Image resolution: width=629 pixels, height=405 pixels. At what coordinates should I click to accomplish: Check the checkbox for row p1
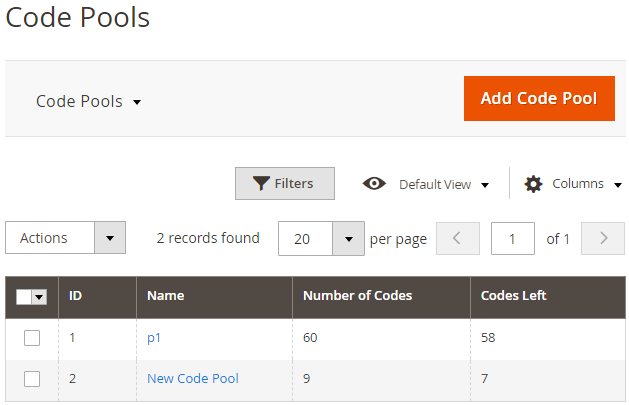(x=32, y=338)
